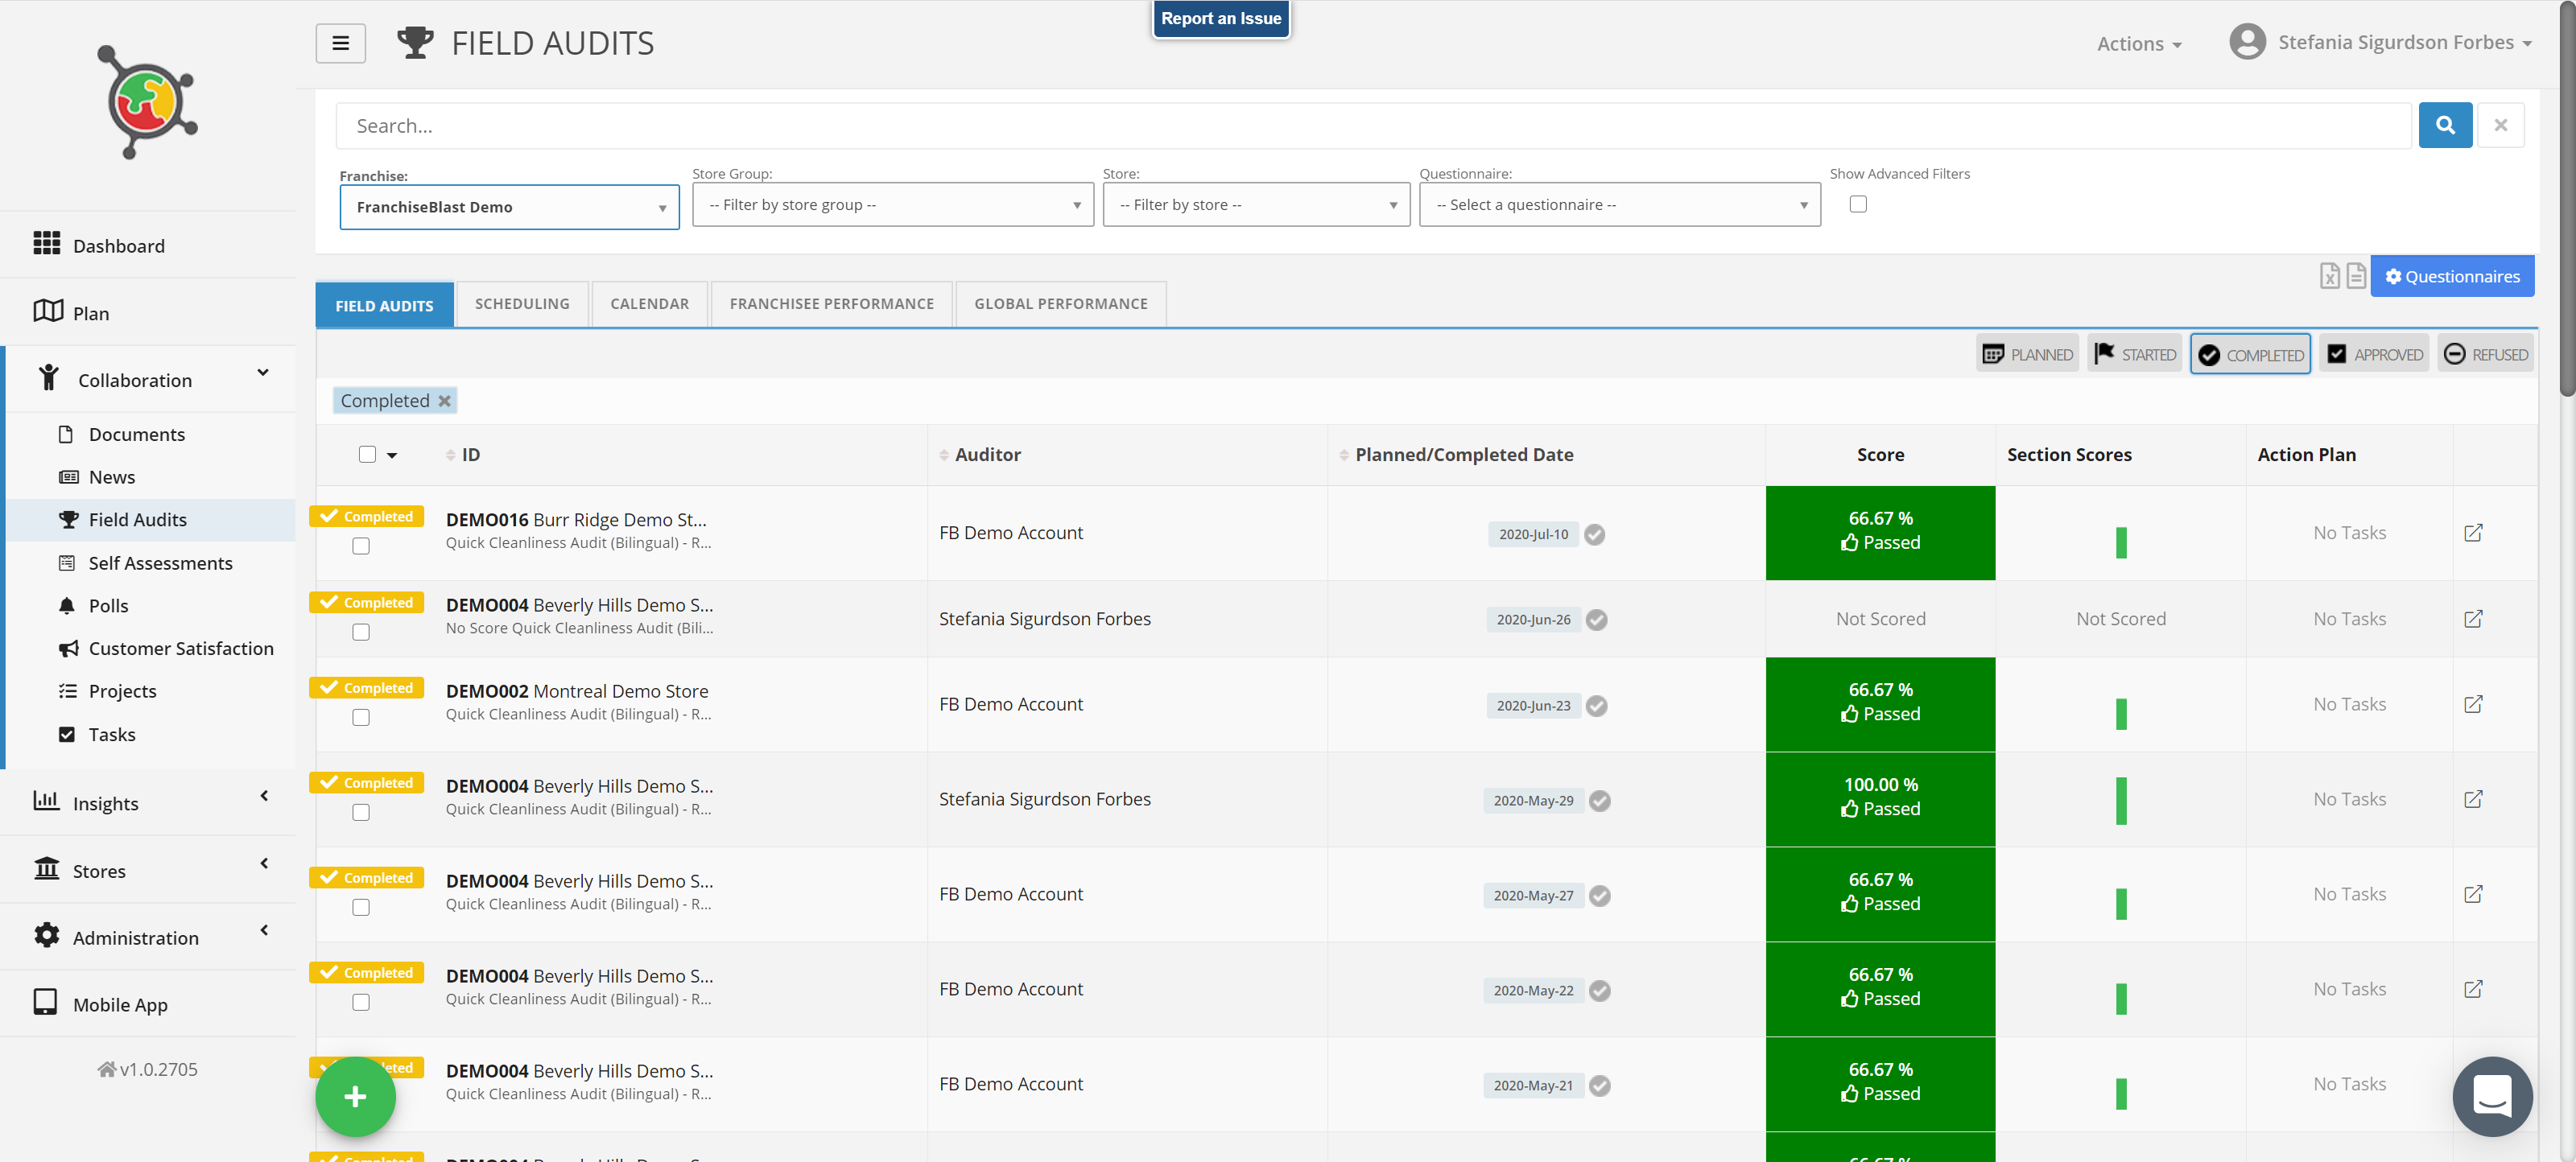
Task: Click the green plus add button
Action: (355, 1097)
